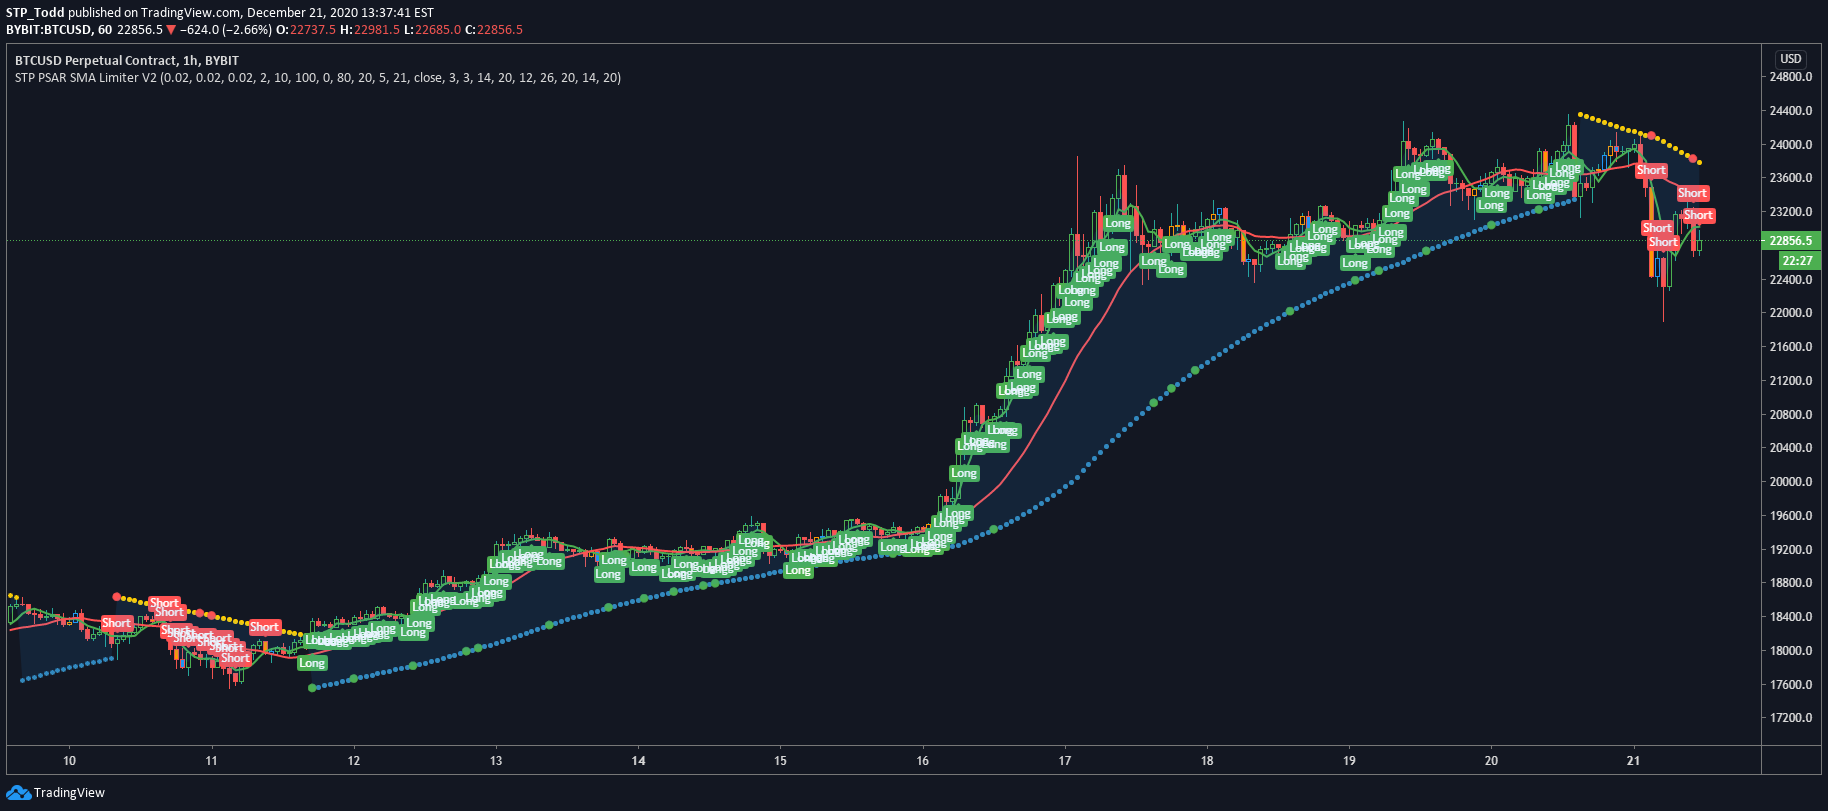This screenshot has height=811, width=1828.
Task: Click the 23200.0 price axis label
Action: (x=1791, y=212)
